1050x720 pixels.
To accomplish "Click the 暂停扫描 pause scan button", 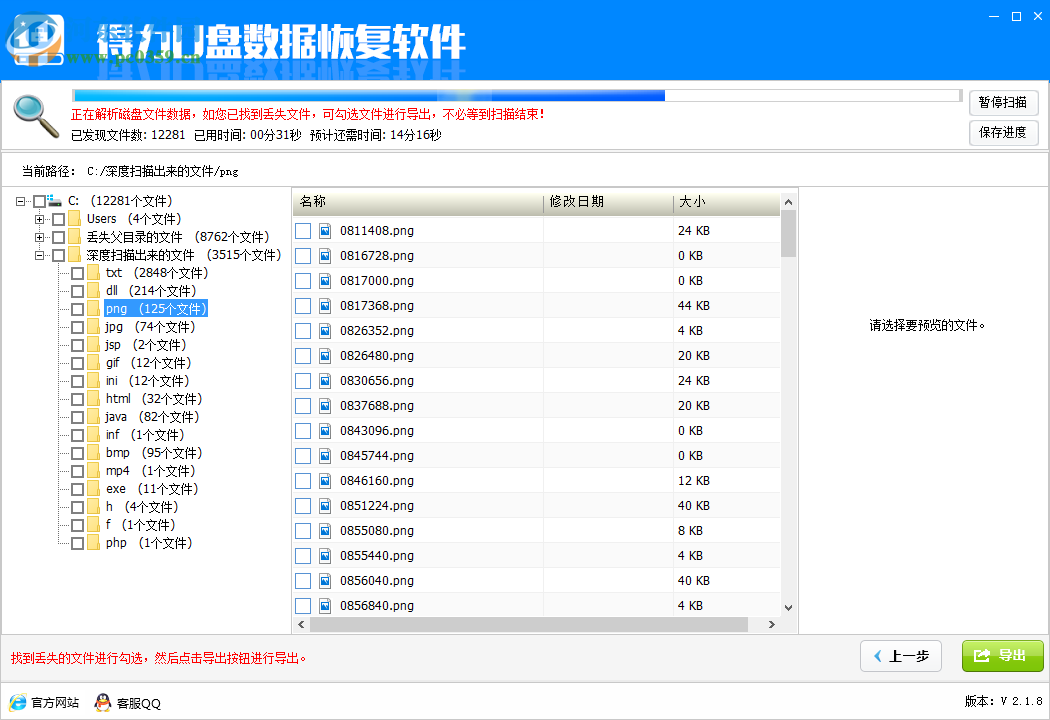I will (x=1003, y=102).
